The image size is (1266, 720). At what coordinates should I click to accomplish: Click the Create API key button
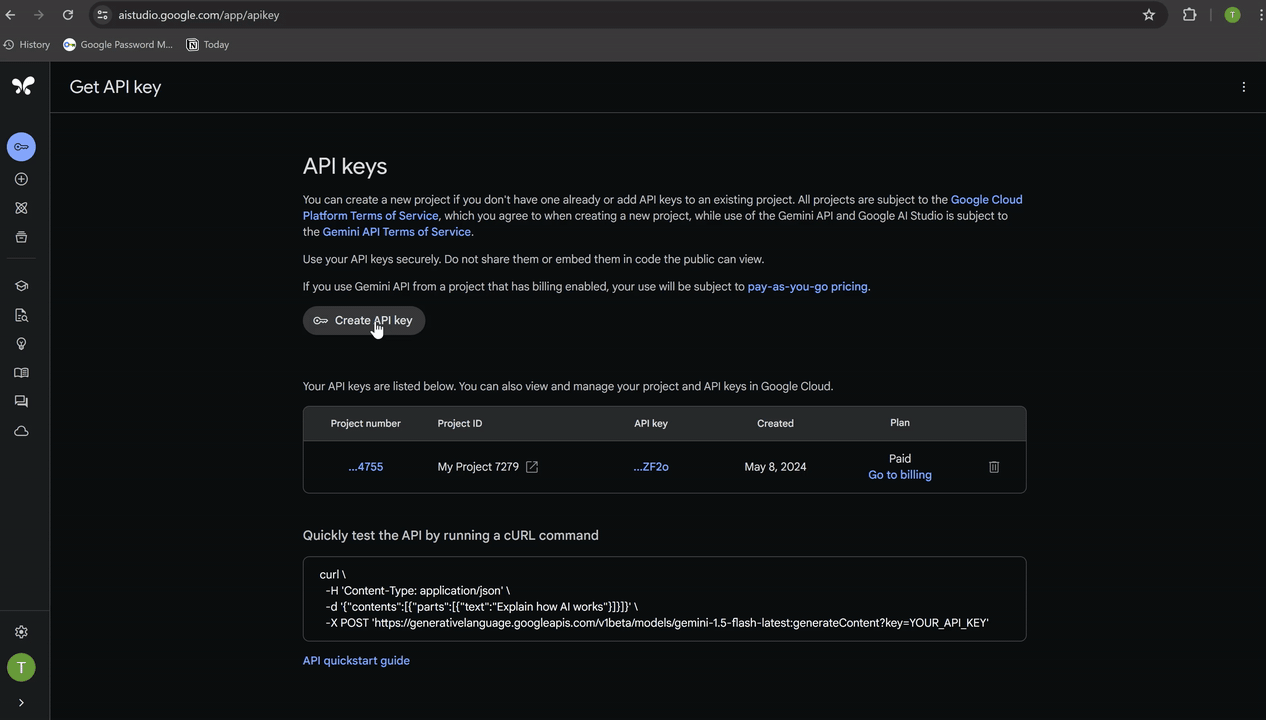(x=364, y=320)
